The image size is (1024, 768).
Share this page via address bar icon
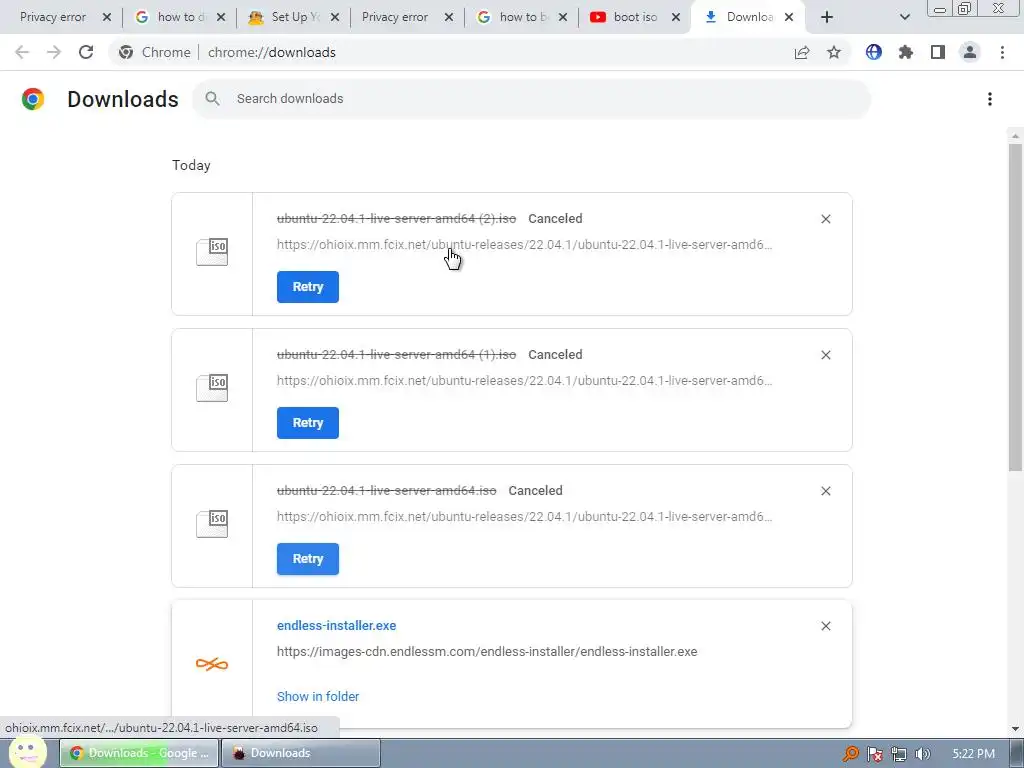point(802,52)
